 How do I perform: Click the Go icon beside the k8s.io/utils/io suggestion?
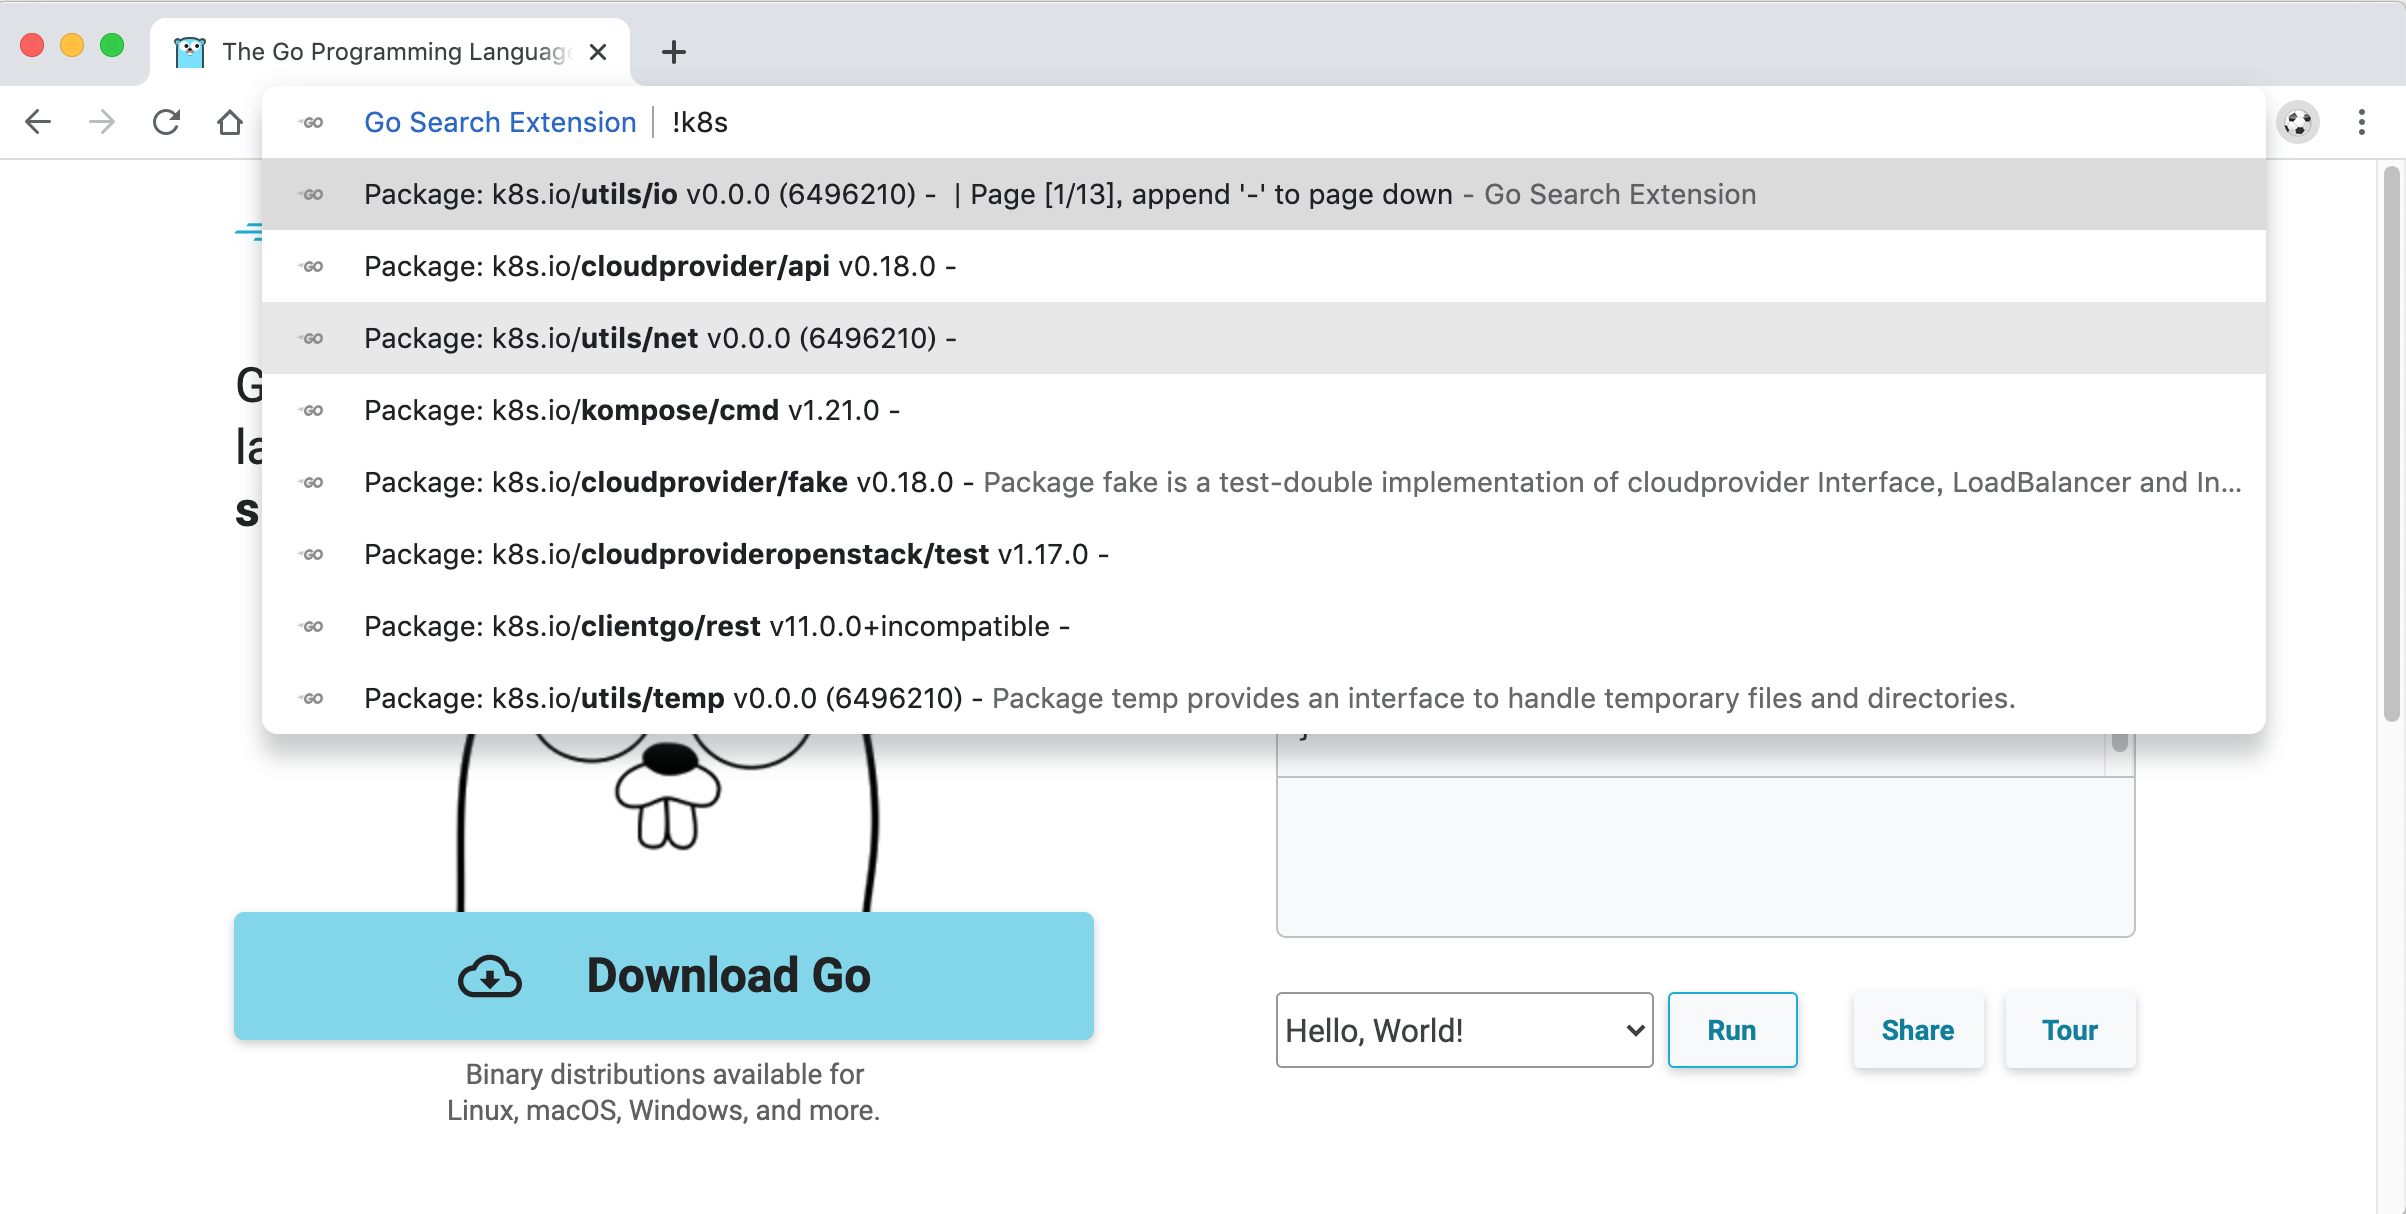312,194
